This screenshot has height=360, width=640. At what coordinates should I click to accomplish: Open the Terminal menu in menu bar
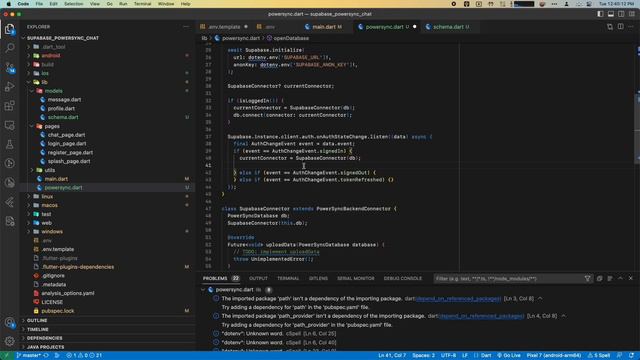pos(142,4)
